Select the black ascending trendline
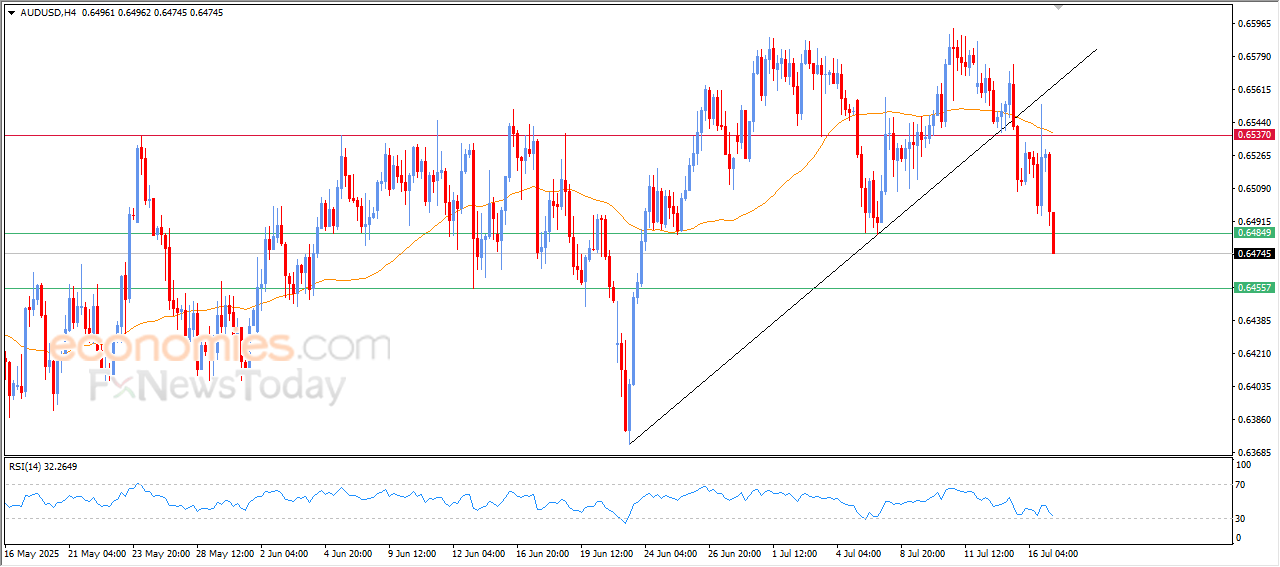This screenshot has height=567, width=1280. [864, 246]
